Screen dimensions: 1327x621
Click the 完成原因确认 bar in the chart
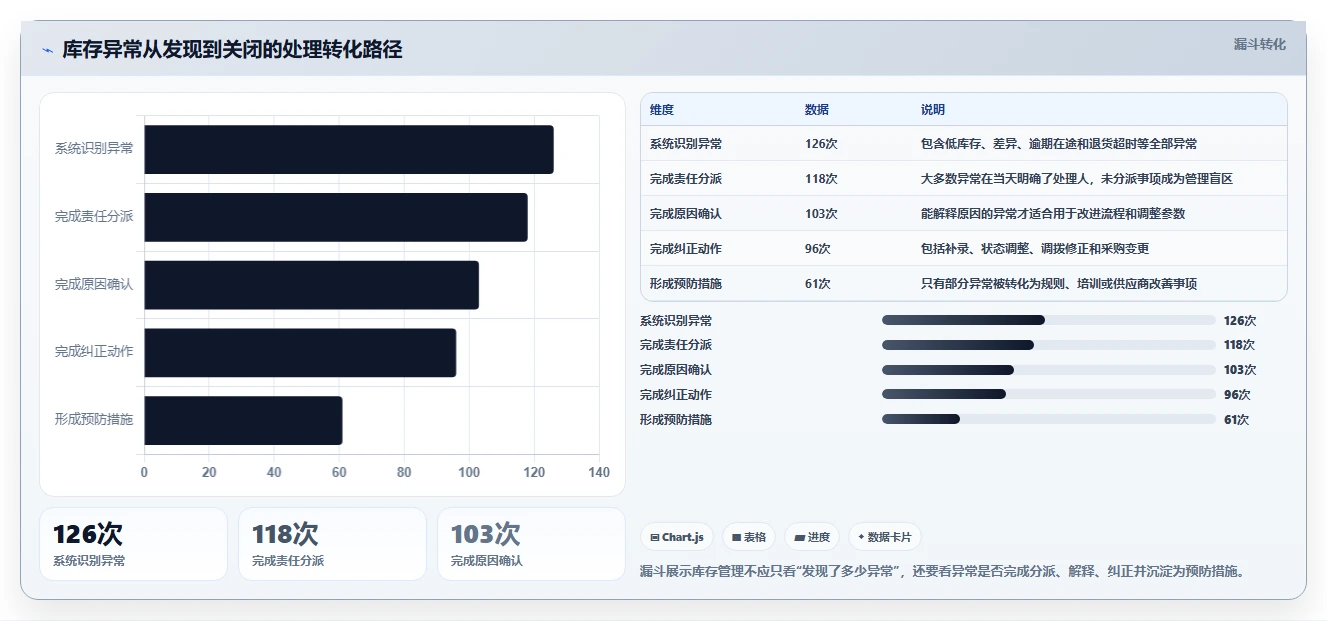click(x=312, y=285)
